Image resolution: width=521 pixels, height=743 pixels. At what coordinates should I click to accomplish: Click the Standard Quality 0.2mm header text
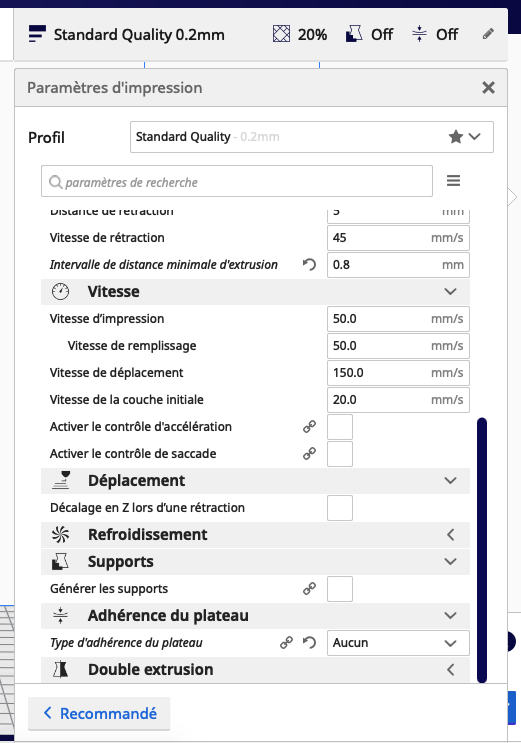click(139, 35)
